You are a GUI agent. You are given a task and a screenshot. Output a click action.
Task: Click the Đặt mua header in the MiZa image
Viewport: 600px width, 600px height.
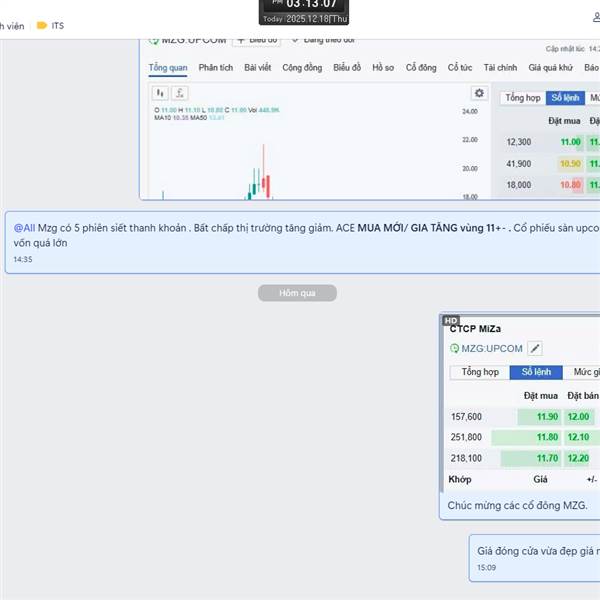(541, 396)
